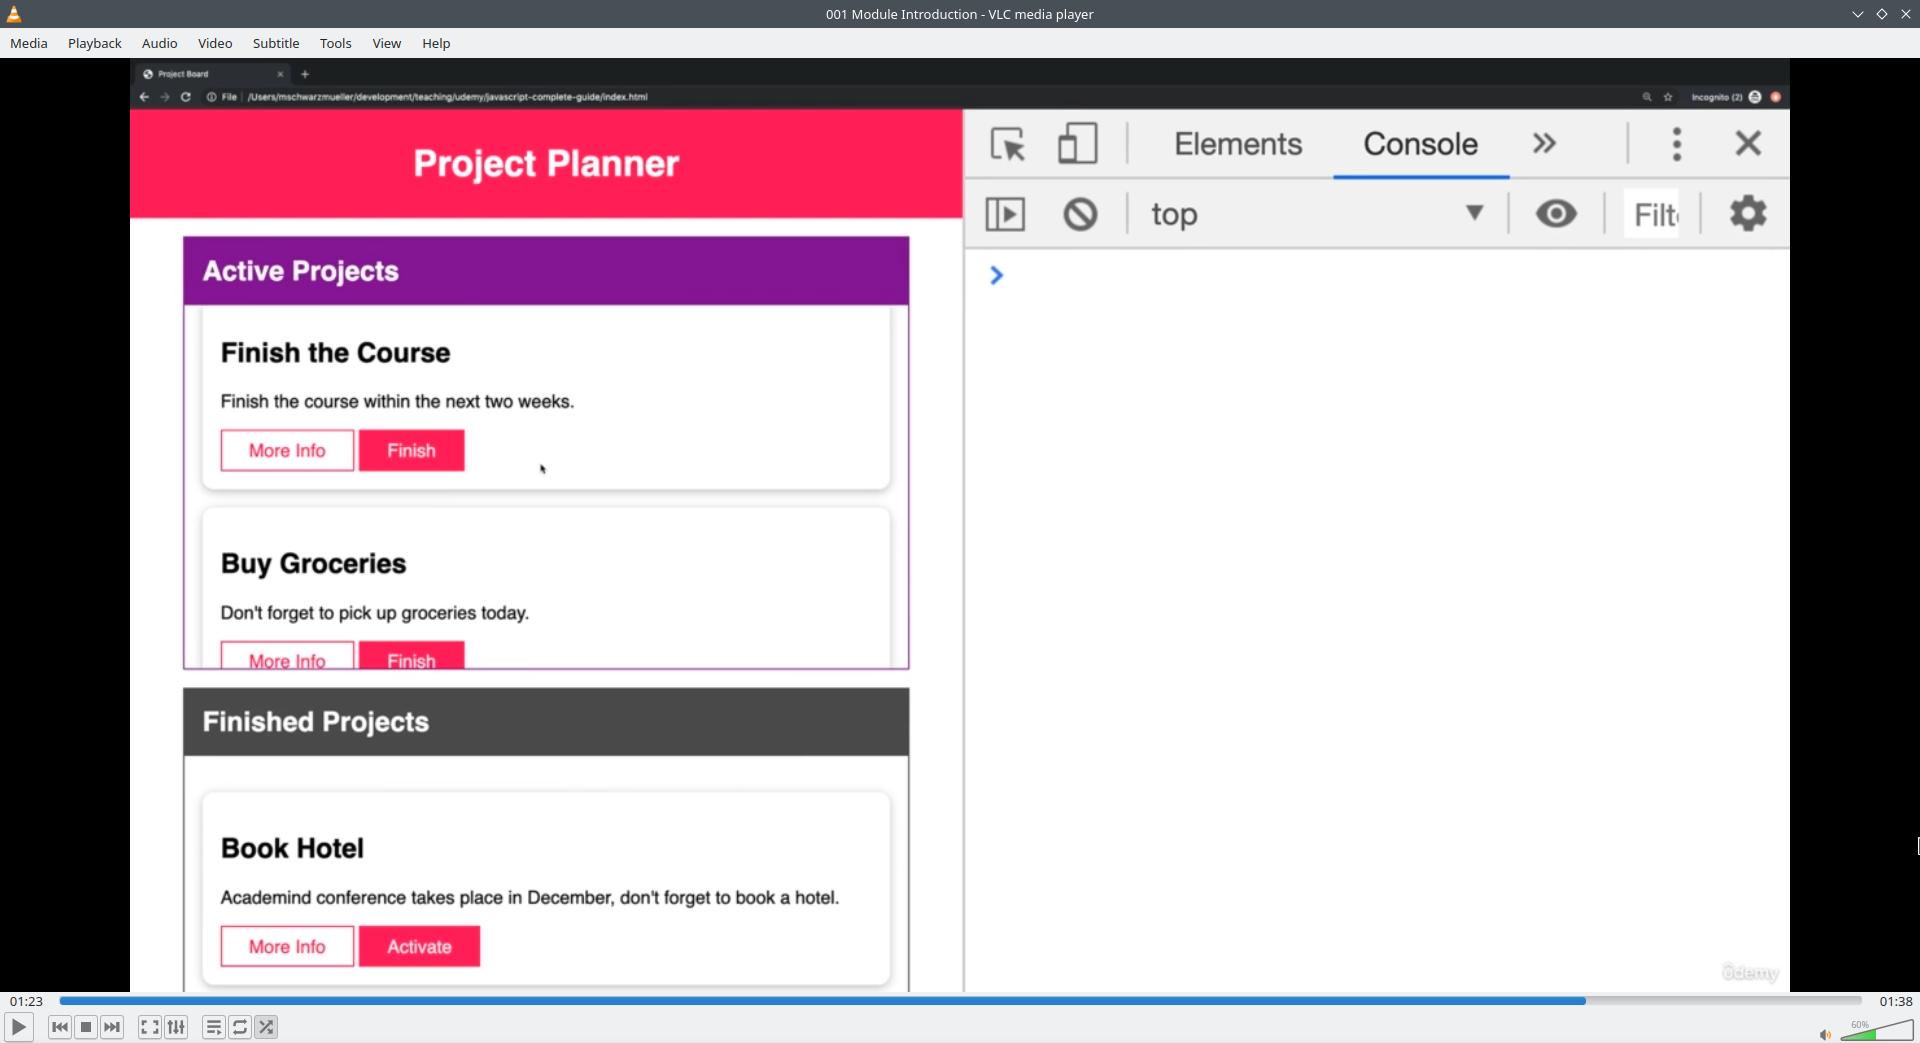1920x1043 pixels.
Task: Open DevTools three-dot customize menu
Action: point(1677,144)
